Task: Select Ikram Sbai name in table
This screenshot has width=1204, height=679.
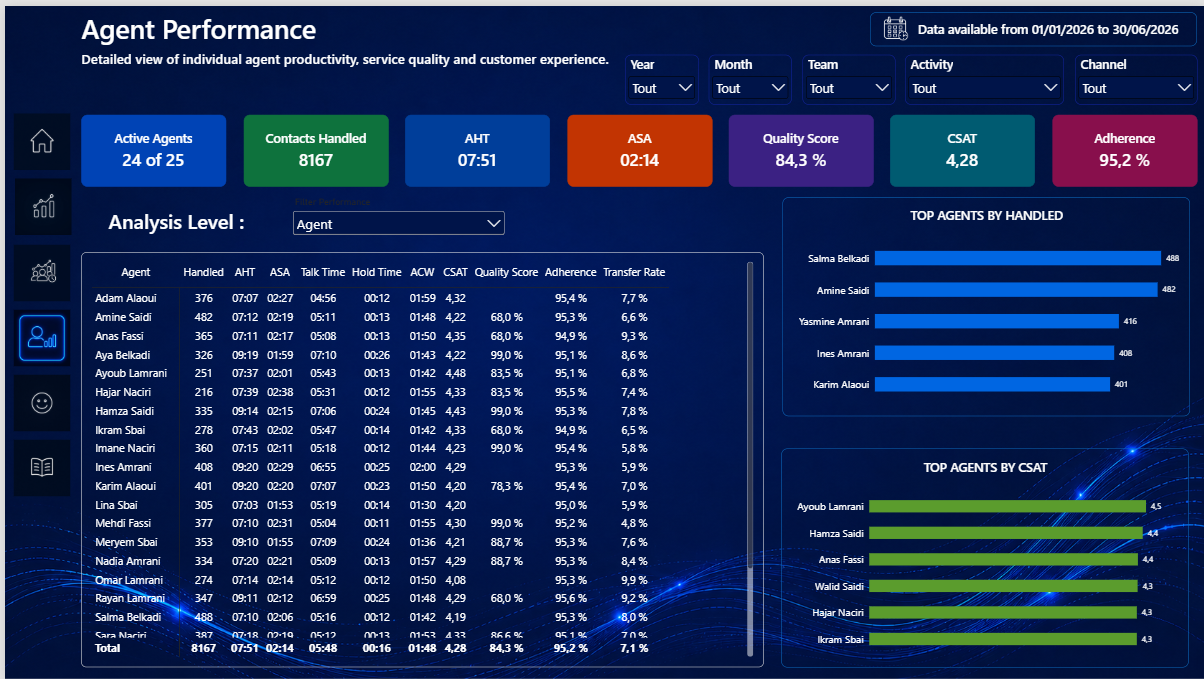Action: (120, 429)
